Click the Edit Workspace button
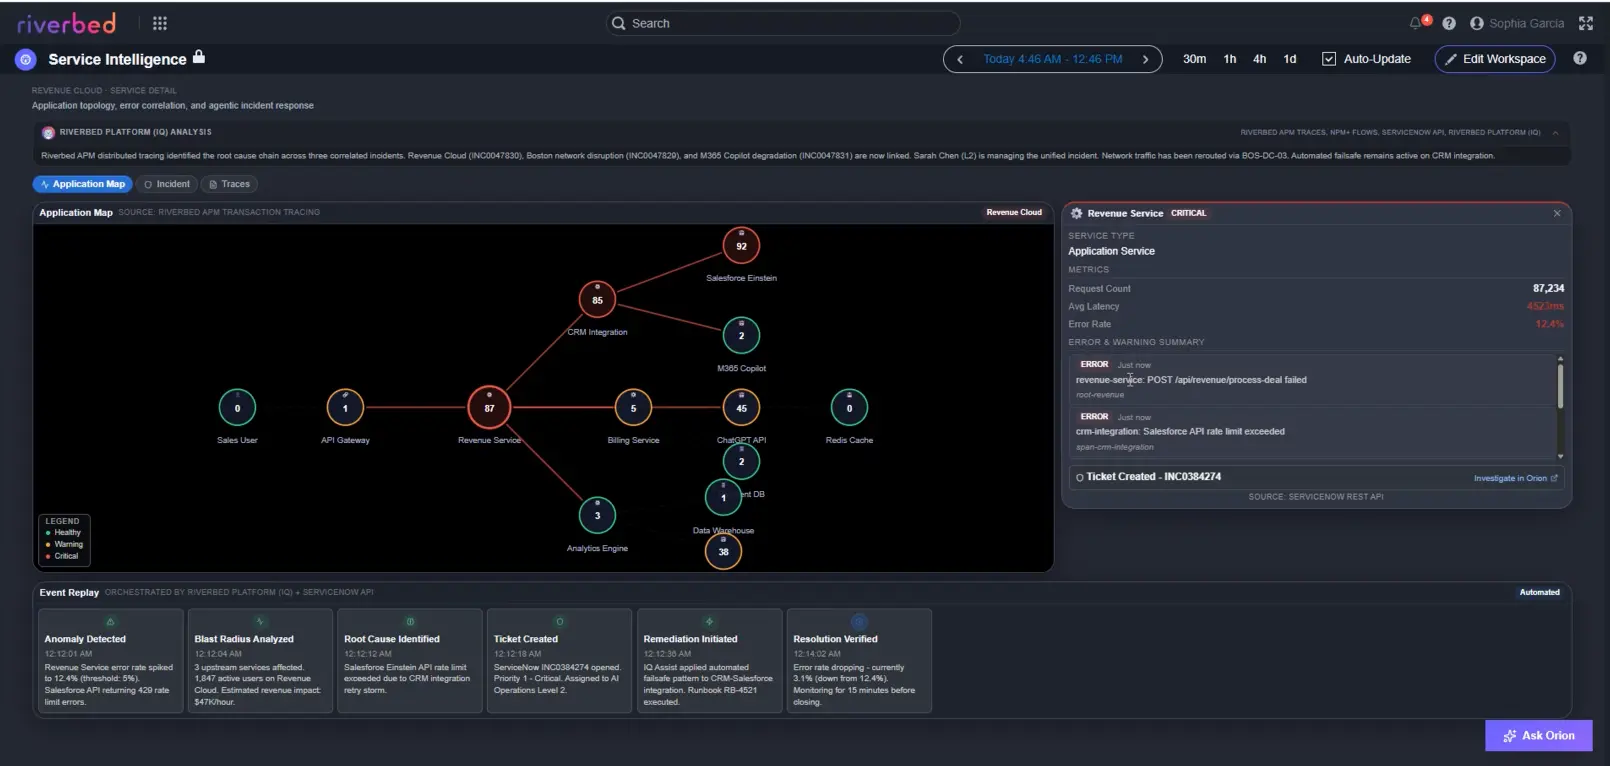 [x=1495, y=59]
